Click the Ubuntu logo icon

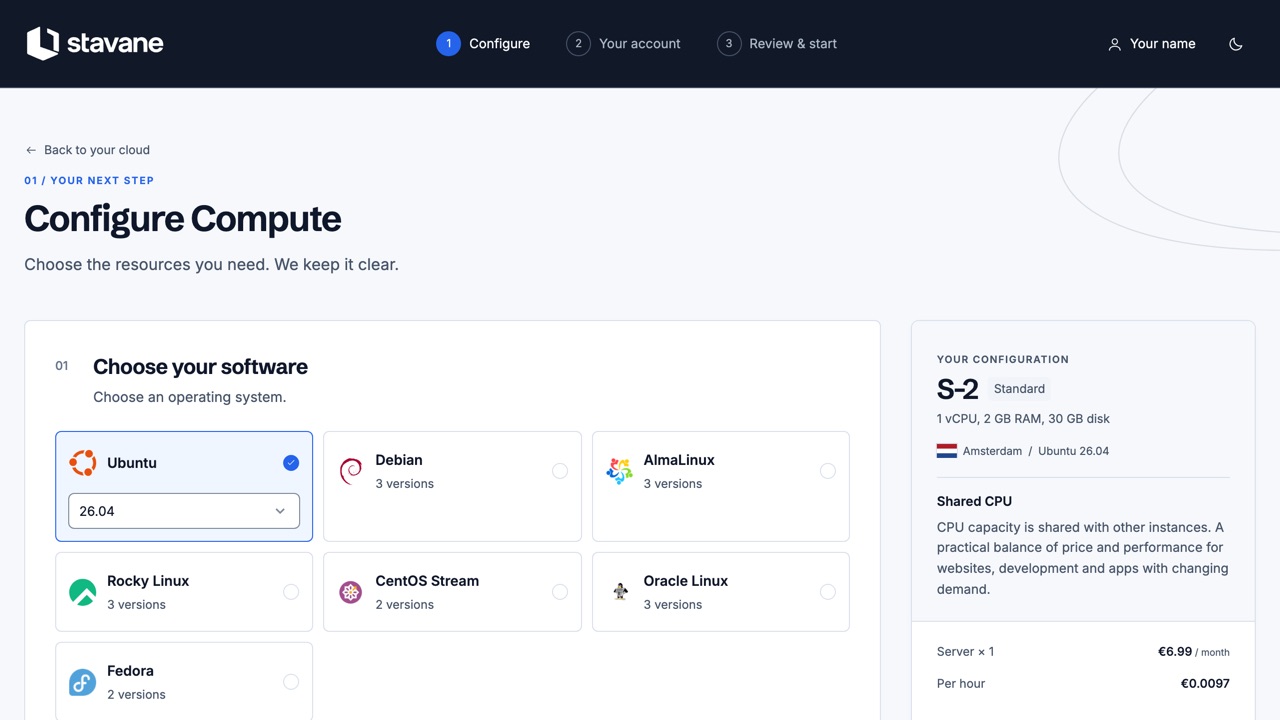[x=82, y=463]
